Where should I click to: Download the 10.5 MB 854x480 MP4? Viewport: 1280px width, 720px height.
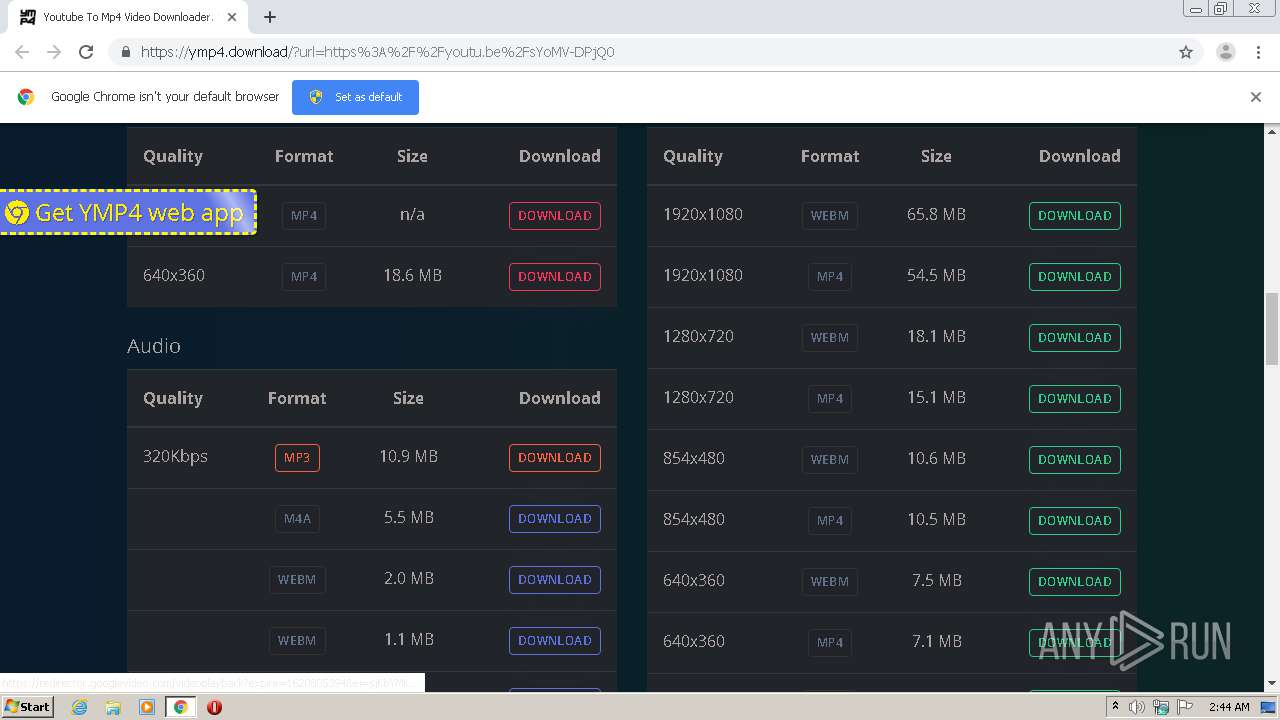pos(1075,521)
